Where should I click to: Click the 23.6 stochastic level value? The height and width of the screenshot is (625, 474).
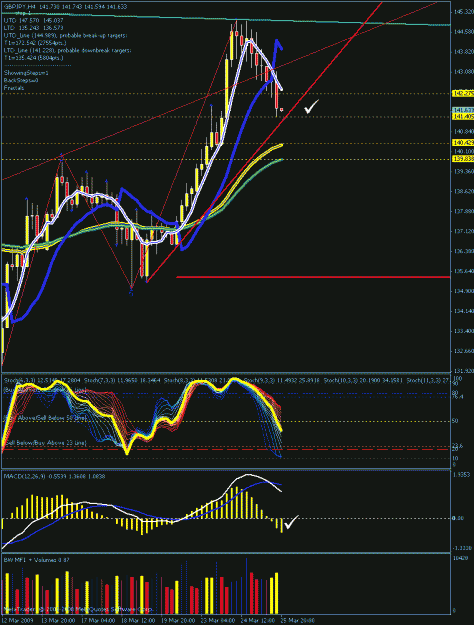(x=458, y=446)
